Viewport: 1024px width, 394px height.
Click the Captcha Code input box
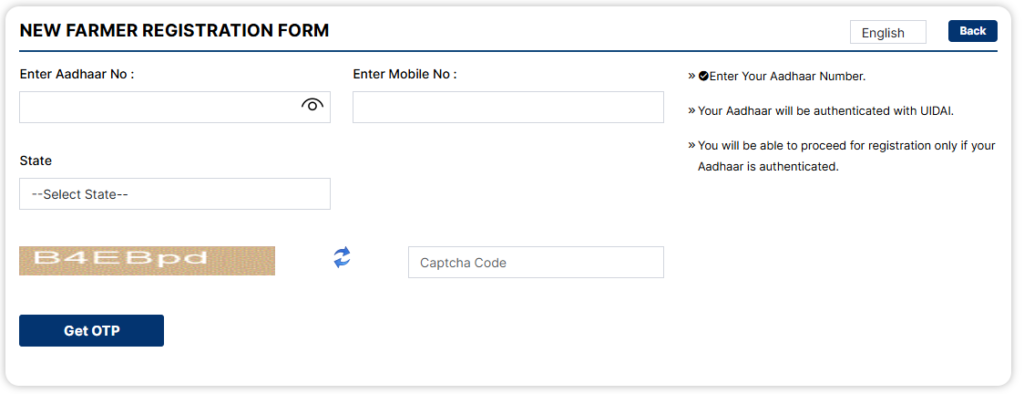point(536,262)
